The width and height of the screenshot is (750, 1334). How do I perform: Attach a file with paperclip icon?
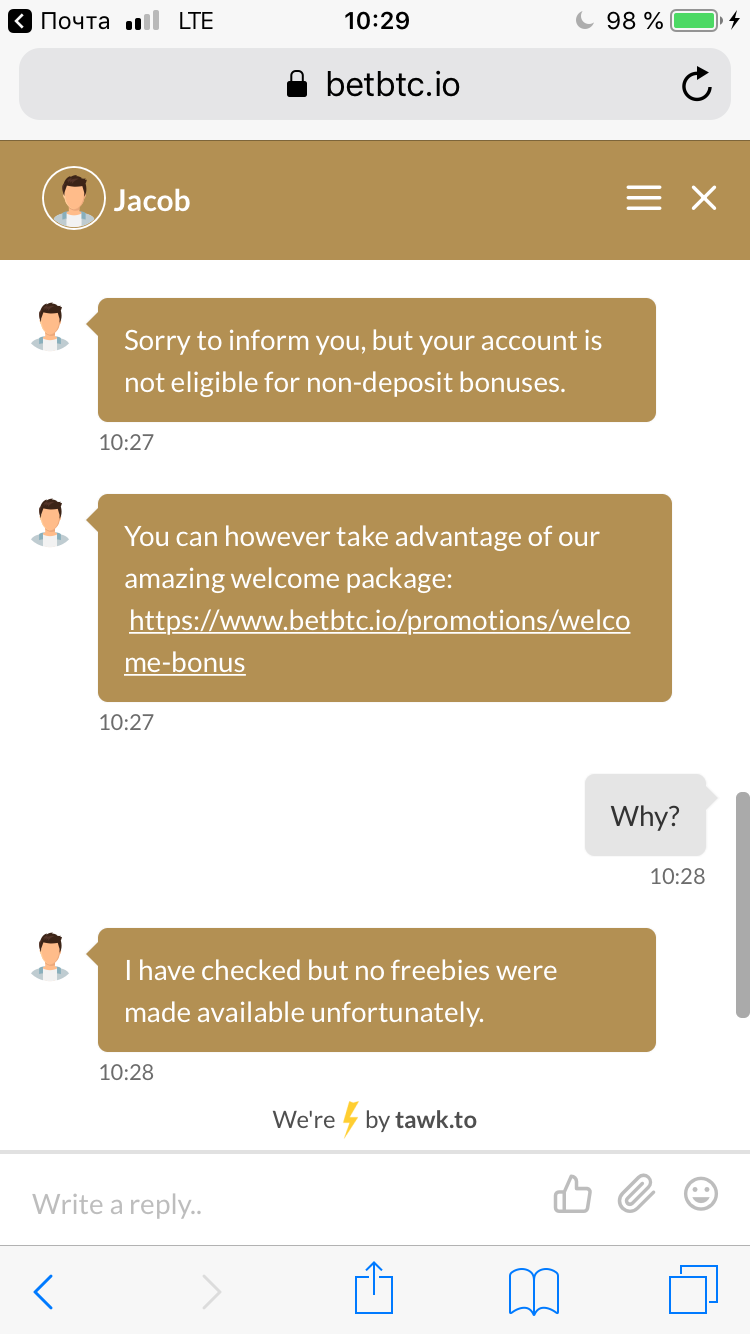point(635,1194)
